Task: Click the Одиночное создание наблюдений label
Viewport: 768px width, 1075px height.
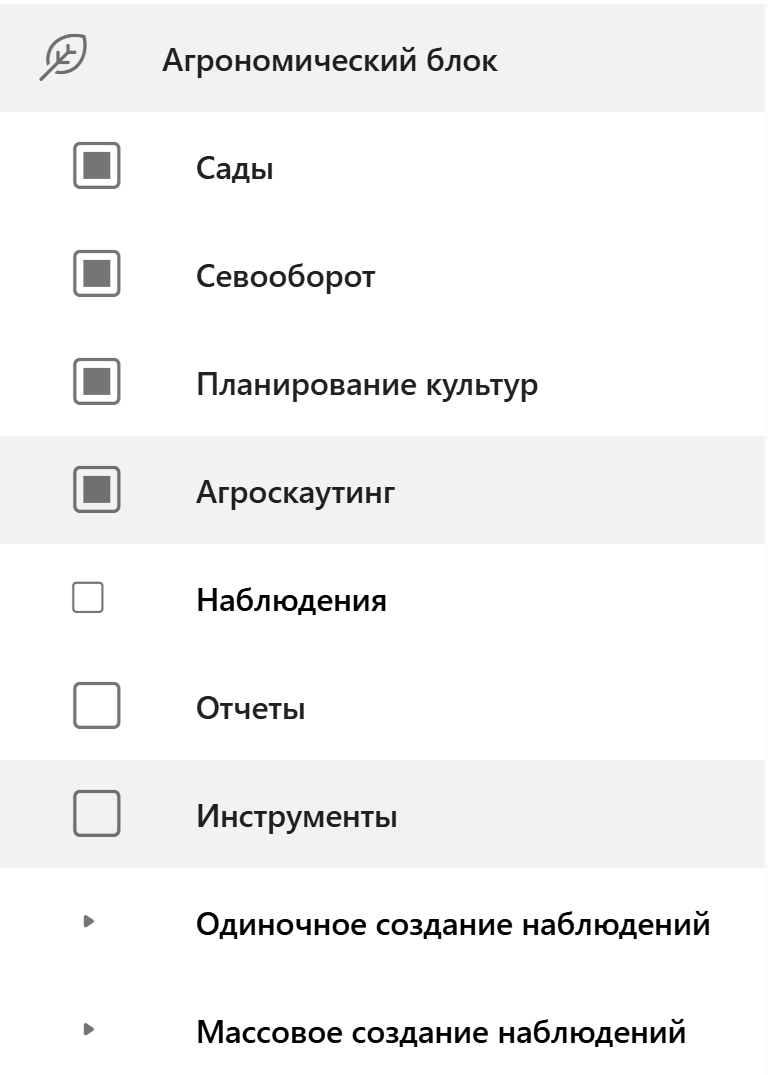Action: point(453,925)
